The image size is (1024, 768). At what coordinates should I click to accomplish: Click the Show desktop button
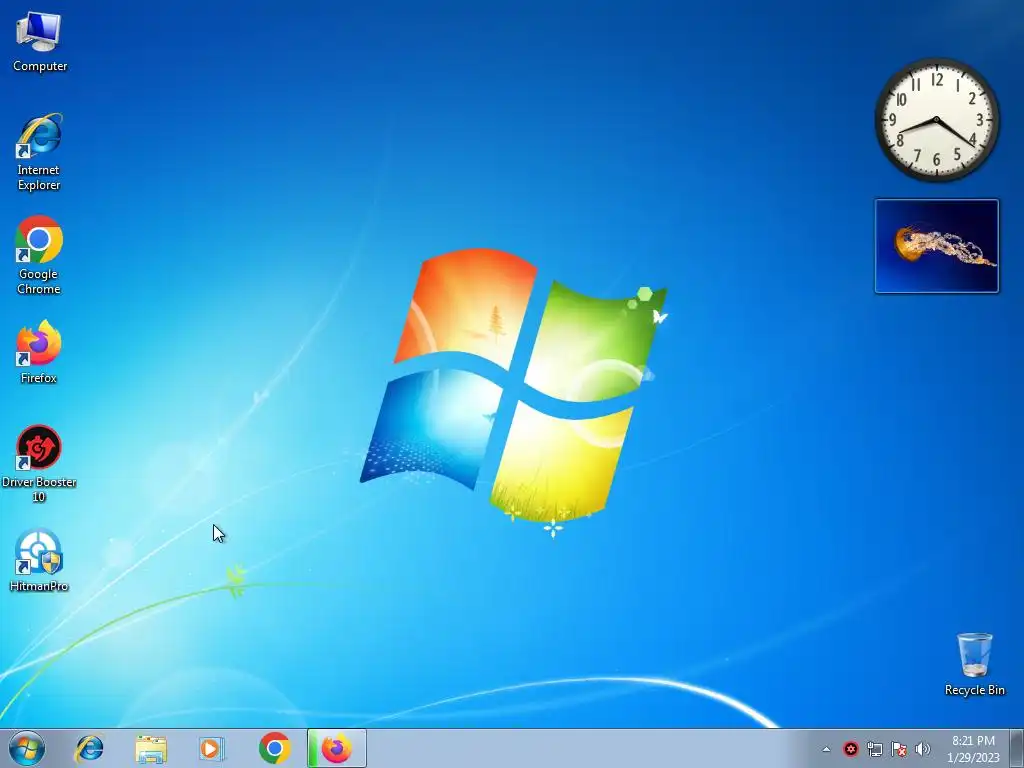pyautogui.click(x=1017, y=749)
